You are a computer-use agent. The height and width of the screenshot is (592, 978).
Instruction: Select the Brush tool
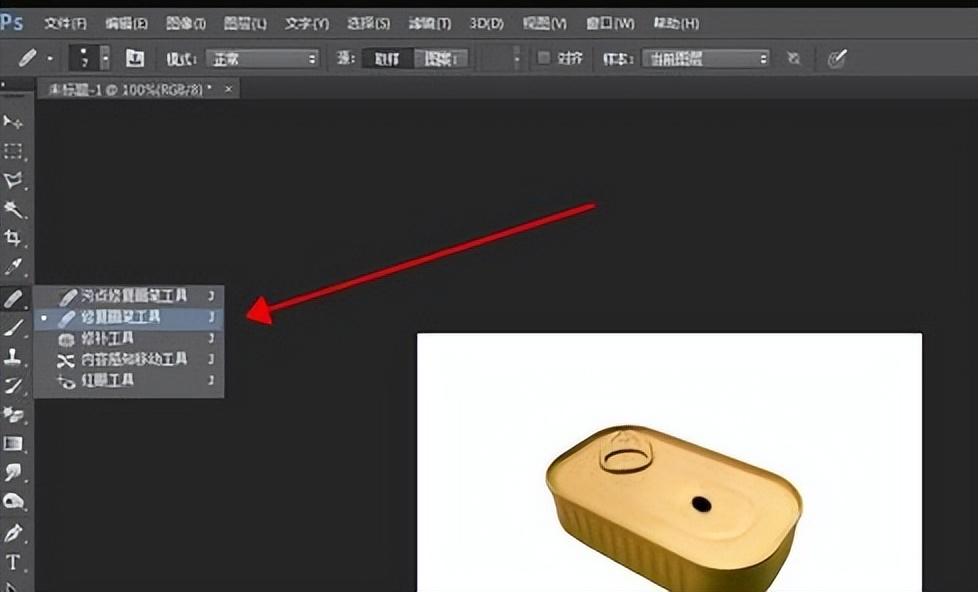coord(13,328)
